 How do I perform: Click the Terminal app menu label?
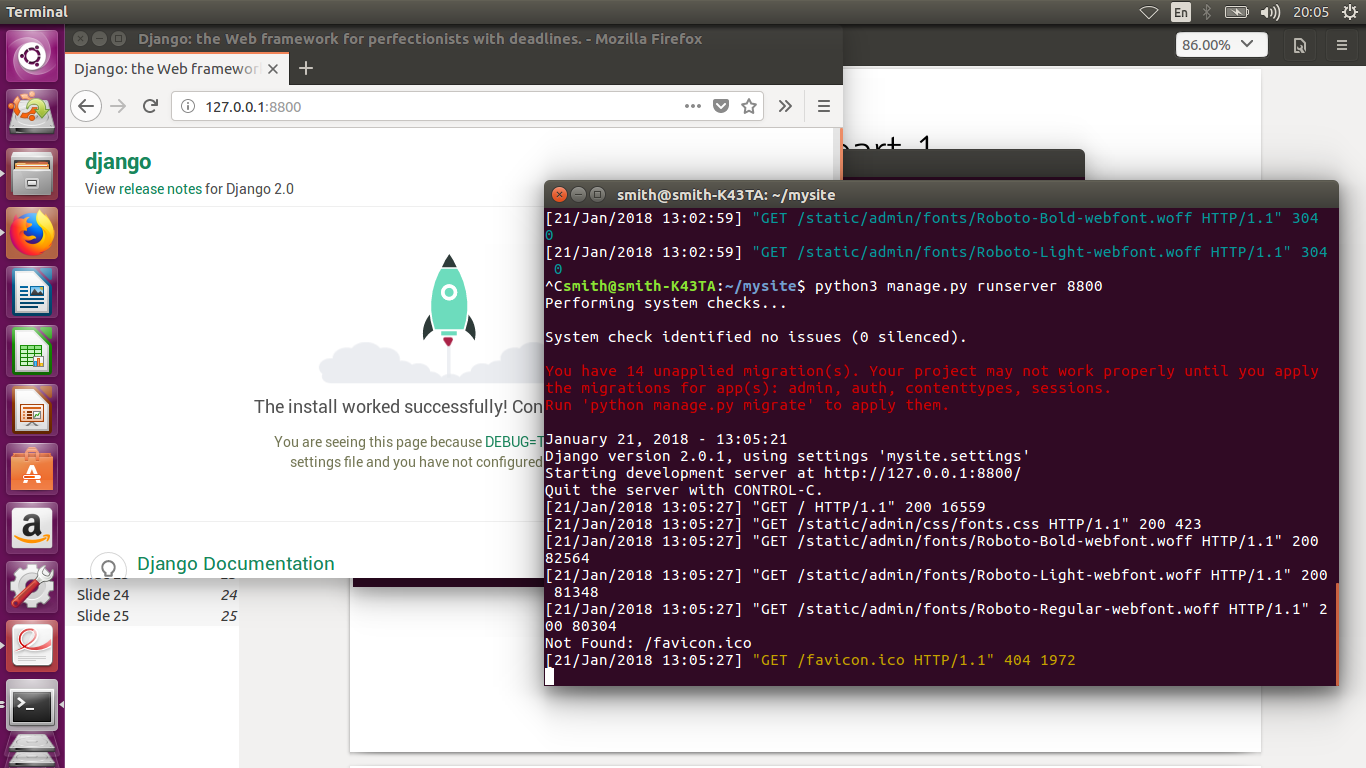[x=37, y=12]
